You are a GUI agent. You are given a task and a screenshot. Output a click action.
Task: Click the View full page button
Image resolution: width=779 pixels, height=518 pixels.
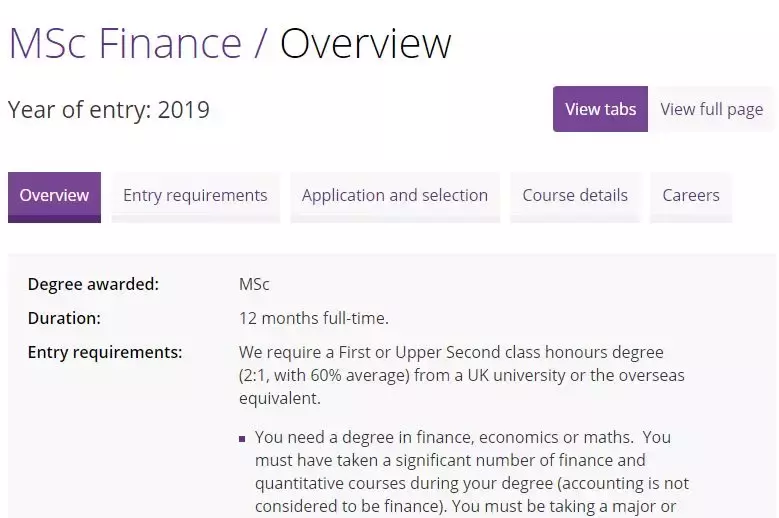(711, 109)
